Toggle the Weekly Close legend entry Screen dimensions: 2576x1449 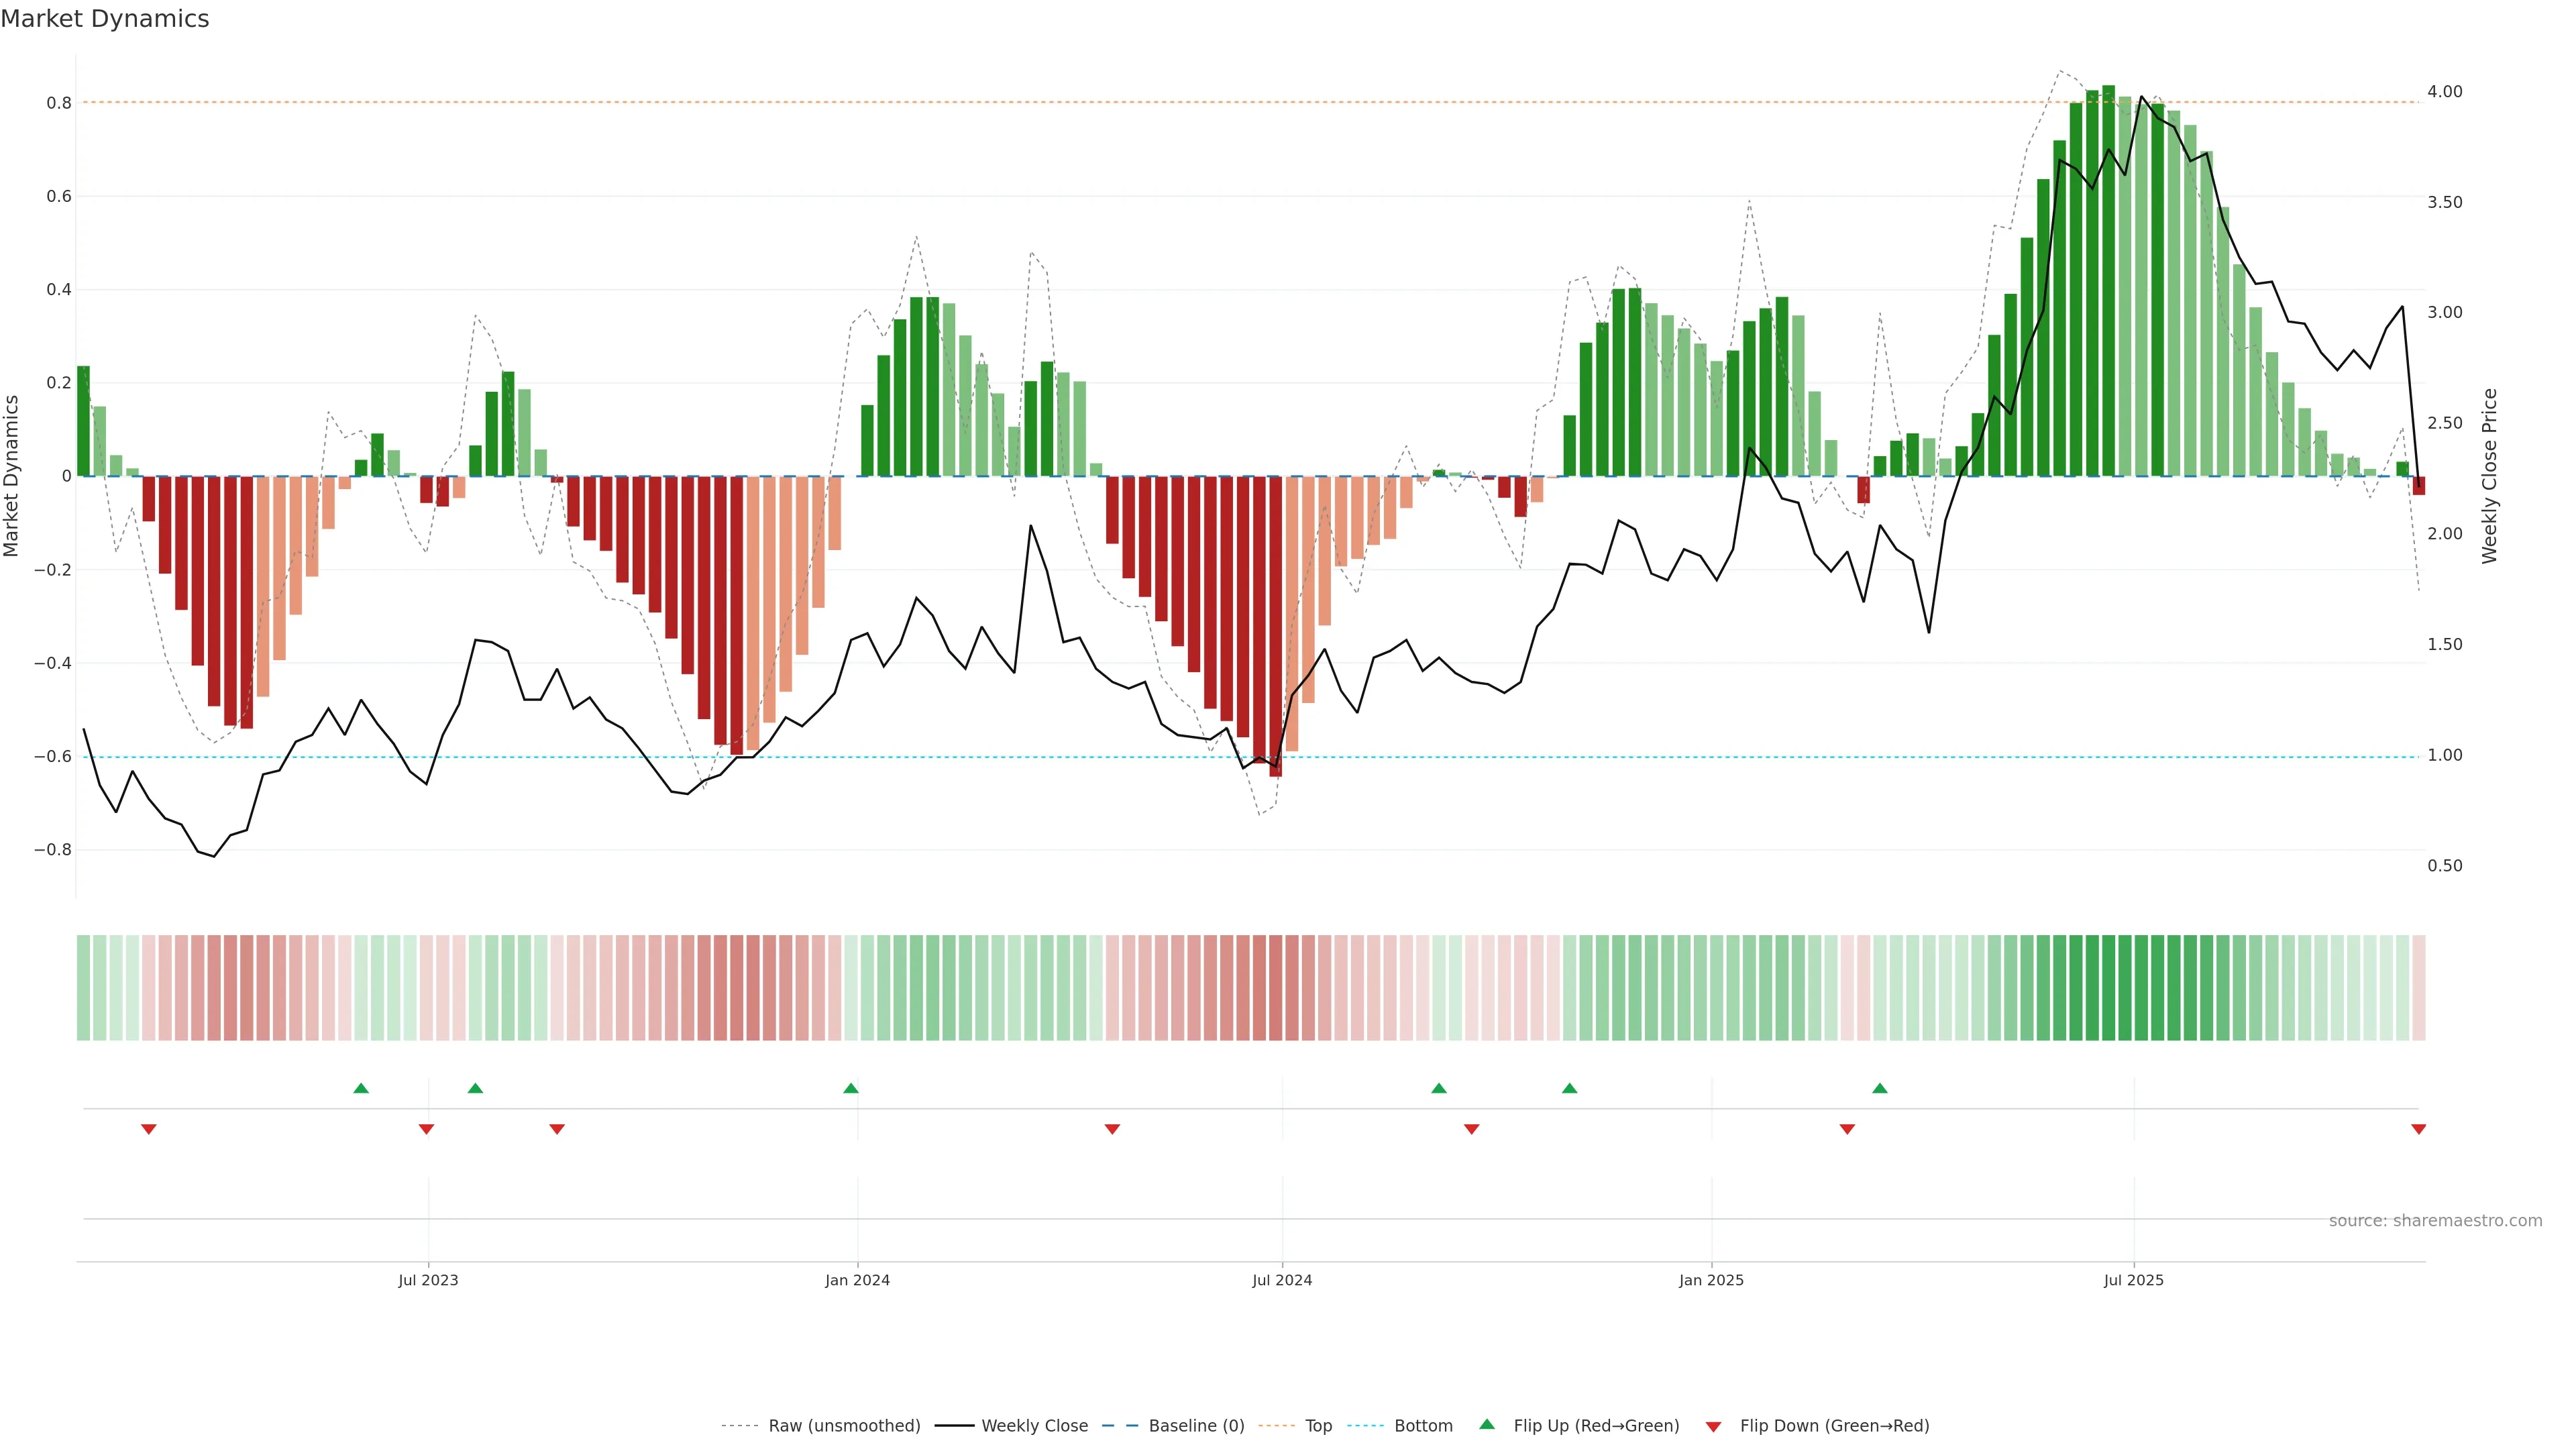1034,1425
